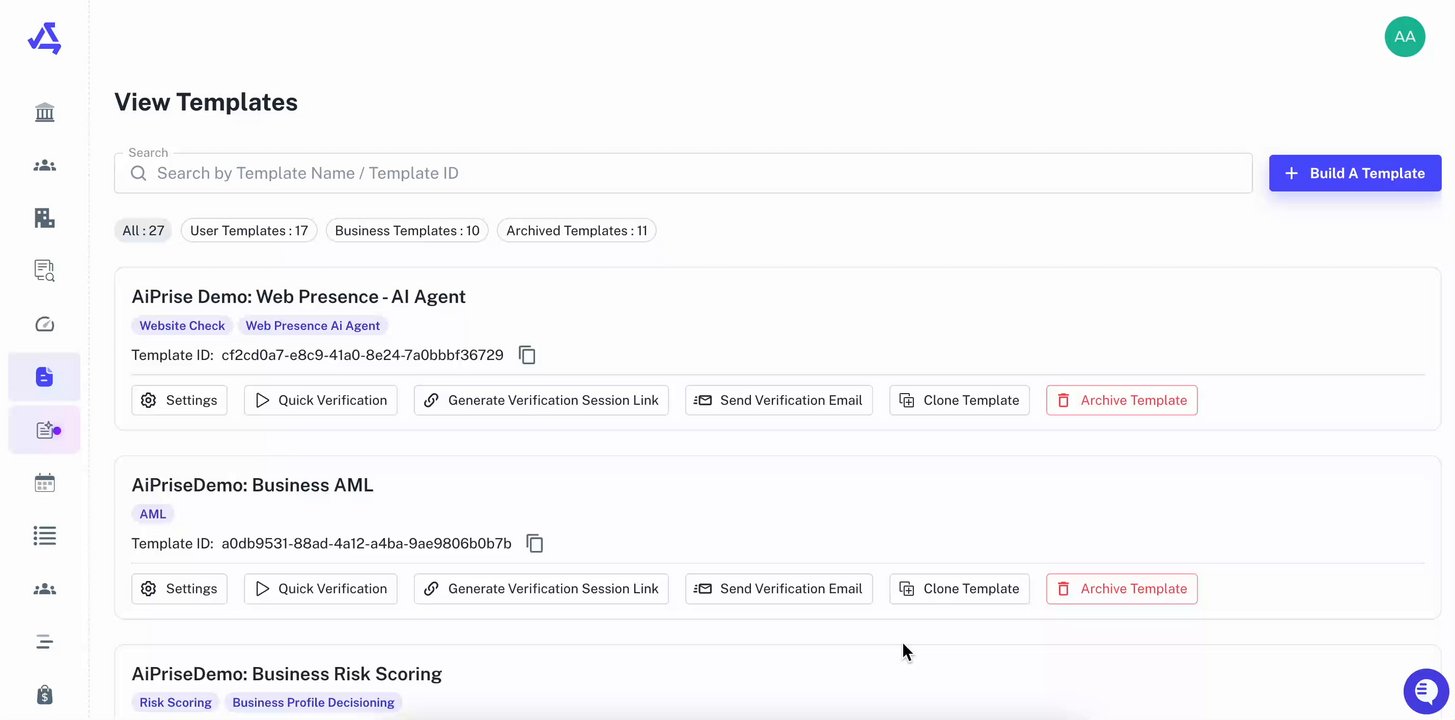Open the bulleted list sidebar icon
This screenshot has width=1455, height=720.
tap(44, 536)
